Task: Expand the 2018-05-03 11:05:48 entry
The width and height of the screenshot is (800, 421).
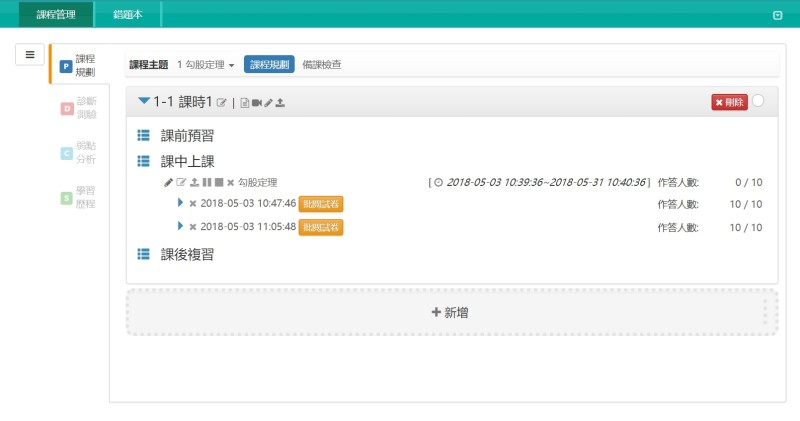Action: [181, 227]
